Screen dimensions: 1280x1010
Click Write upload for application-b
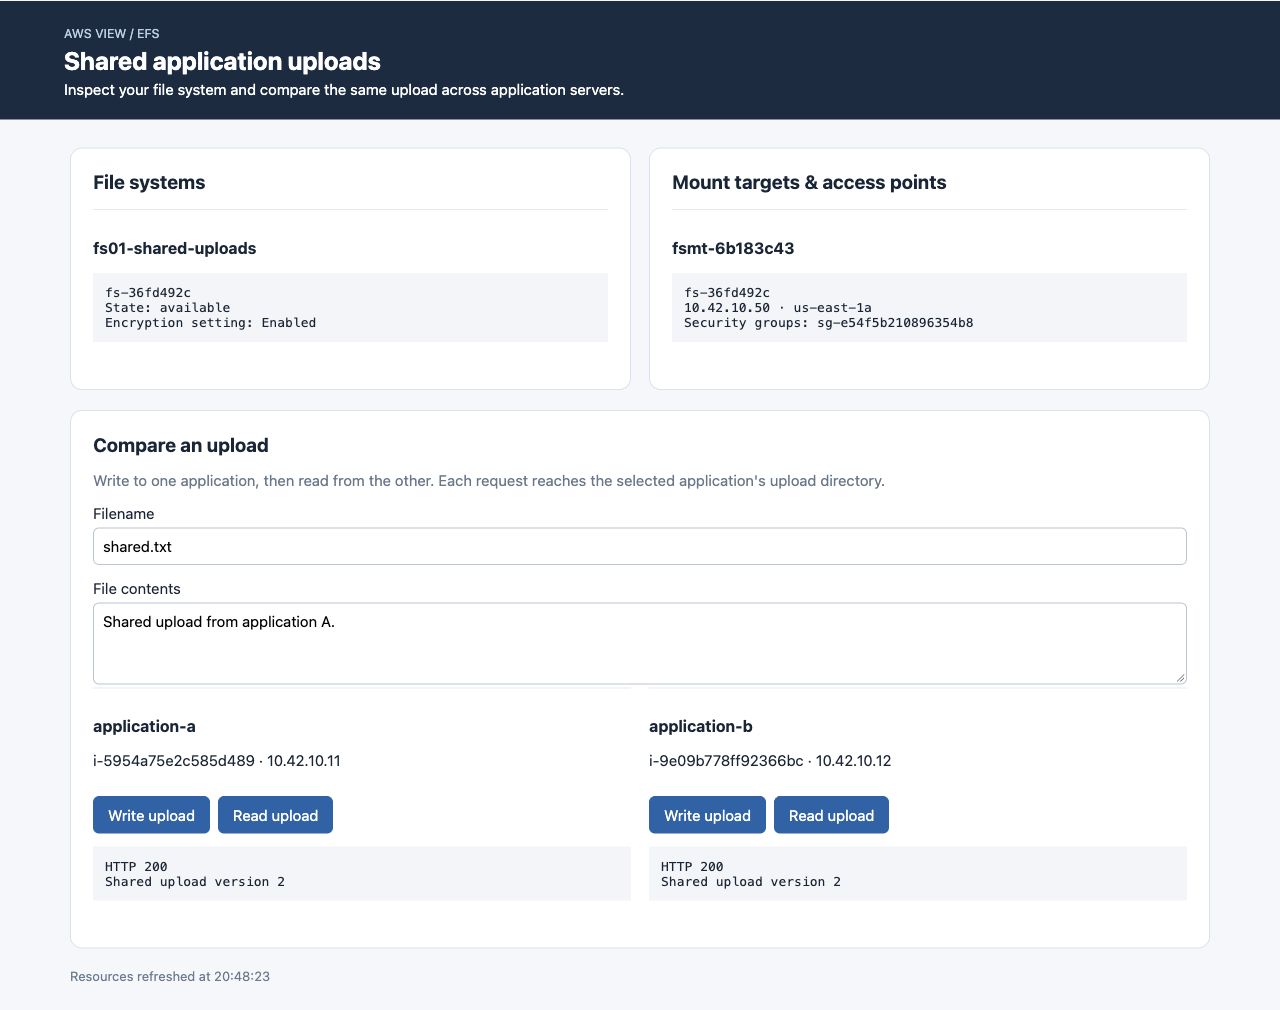click(707, 815)
